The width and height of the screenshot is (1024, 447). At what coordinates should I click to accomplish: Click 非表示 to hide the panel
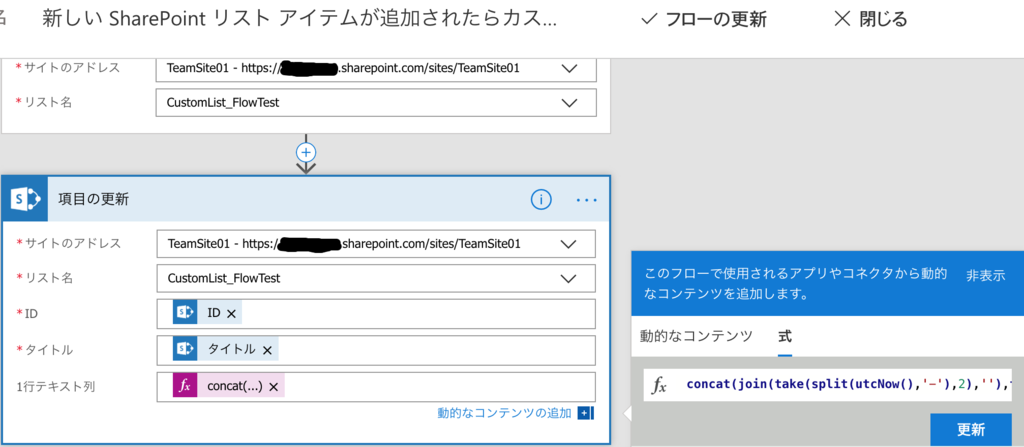coord(985,275)
